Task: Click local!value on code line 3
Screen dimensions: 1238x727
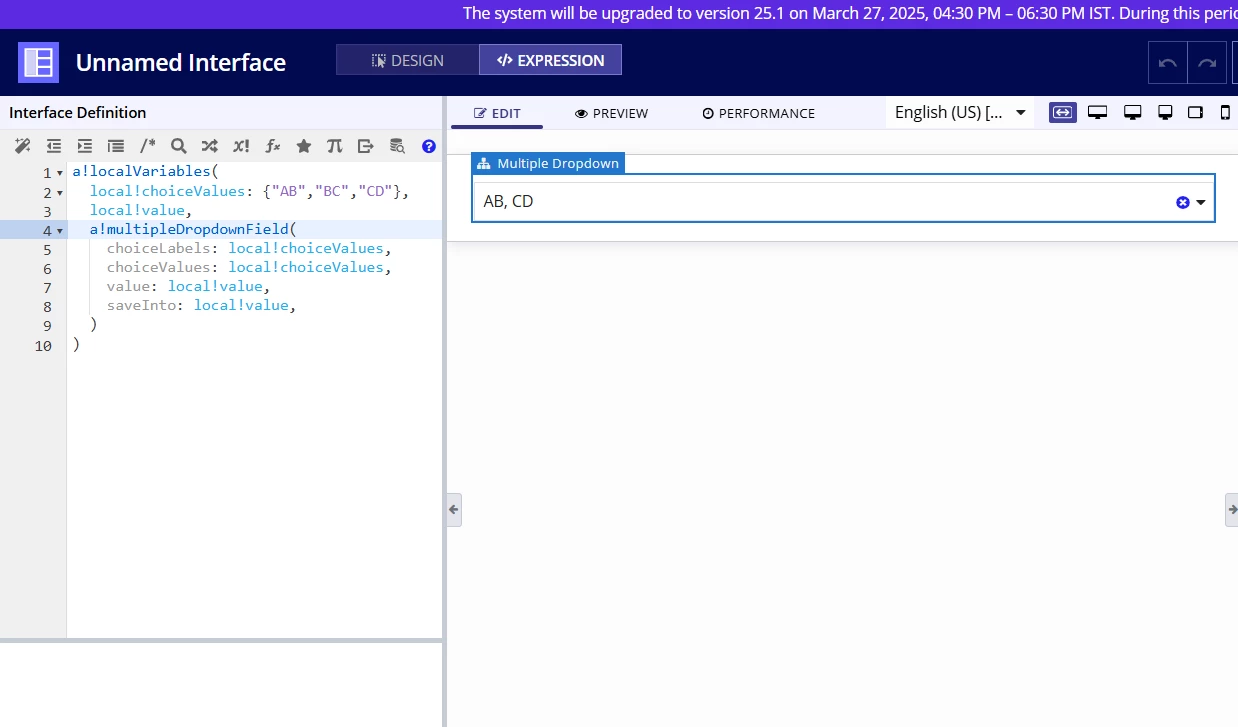Action: point(137,210)
